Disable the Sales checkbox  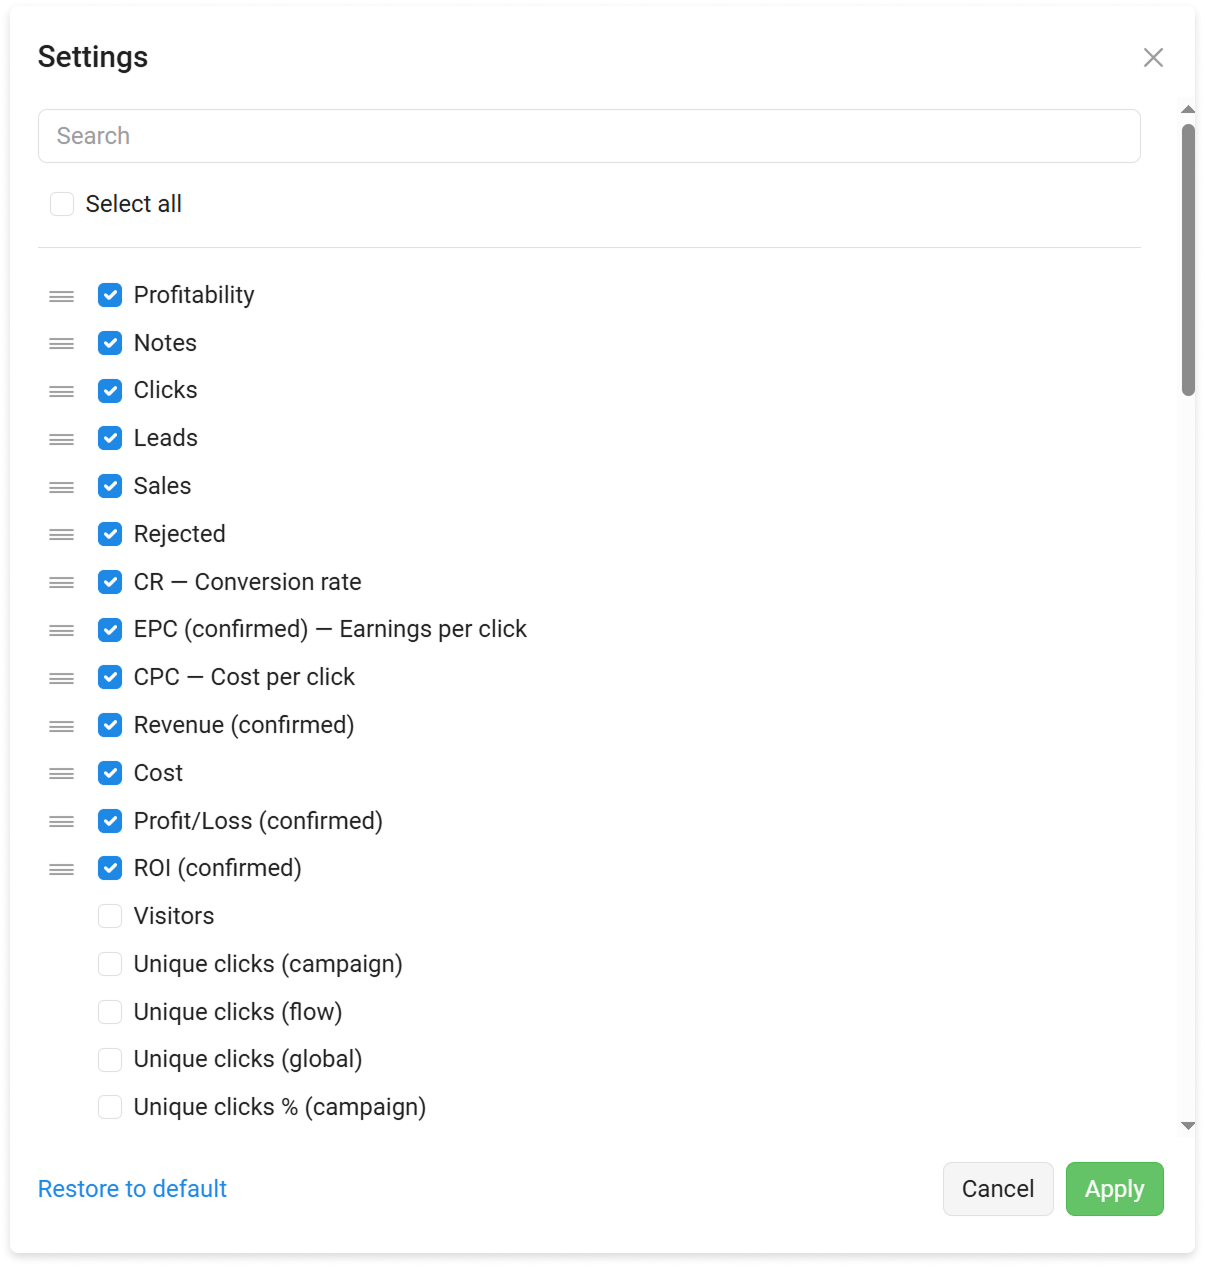pos(110,486)
